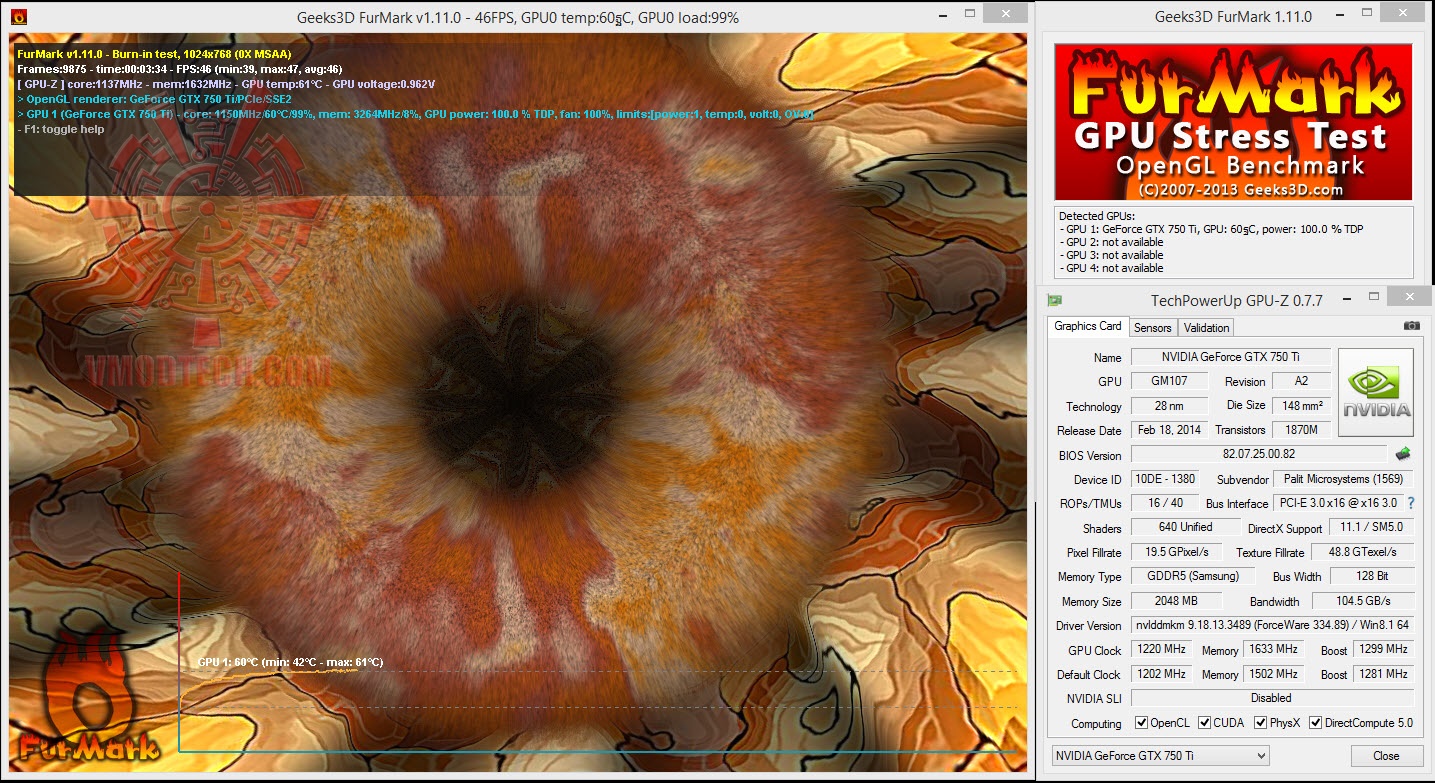Click the BIOS Version field 82.07.25.00.82
The width and height of the screenshot is (1435, 783).
tap(1259, 455)
